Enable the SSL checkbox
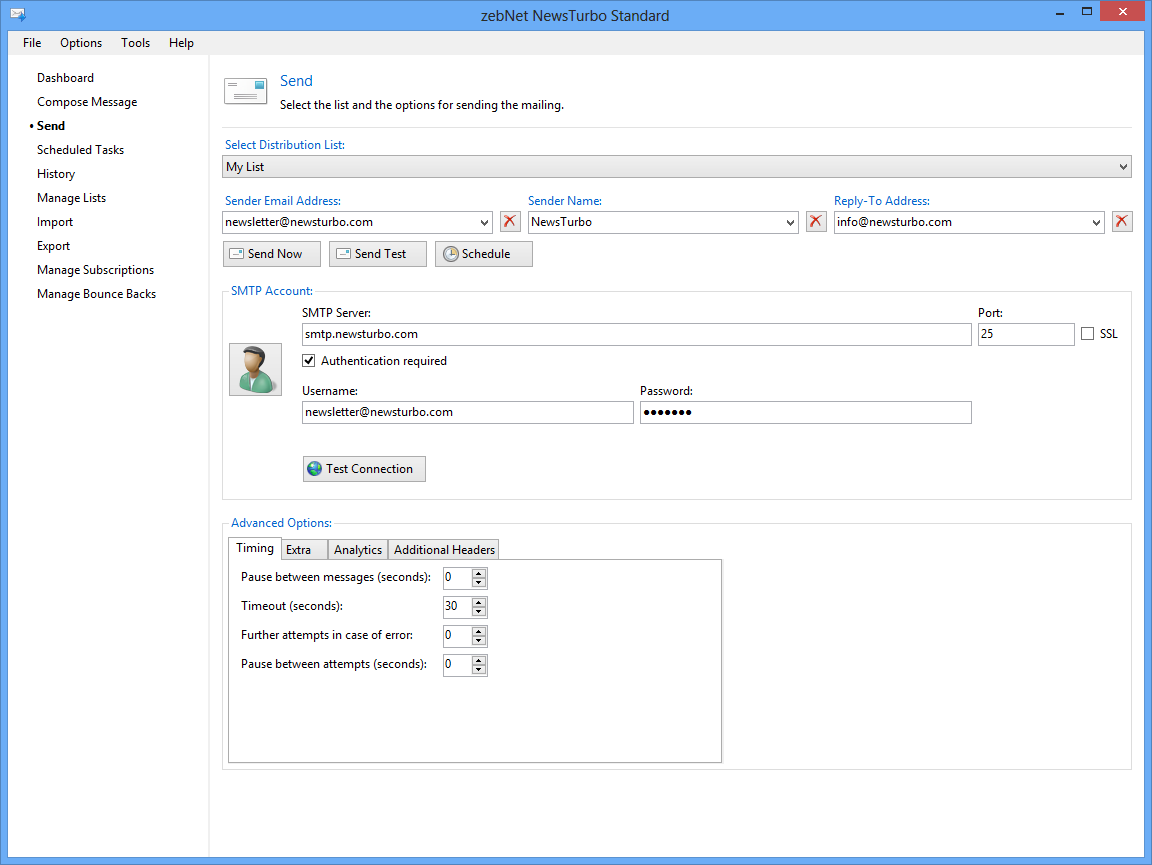Screen dimensions: 1152x865 1087,334
